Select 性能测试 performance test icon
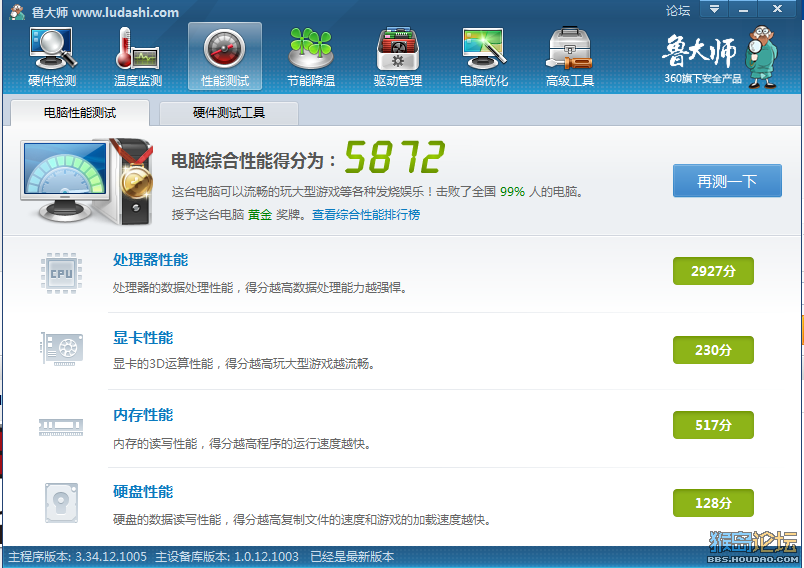Screen dimensions: 804x568 click(225, 56)
